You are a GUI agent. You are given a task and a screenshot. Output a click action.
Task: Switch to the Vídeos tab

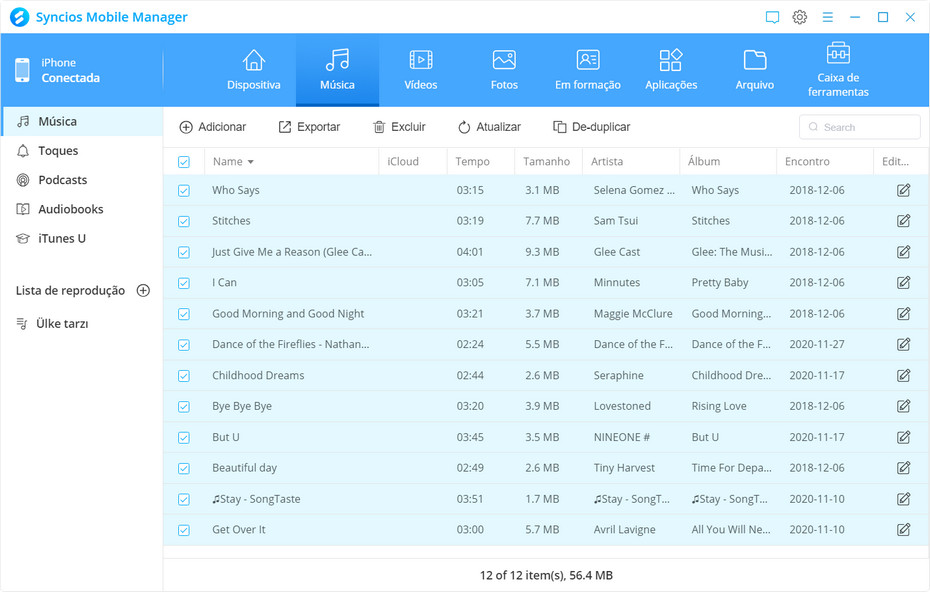click(x=421, y=70)
